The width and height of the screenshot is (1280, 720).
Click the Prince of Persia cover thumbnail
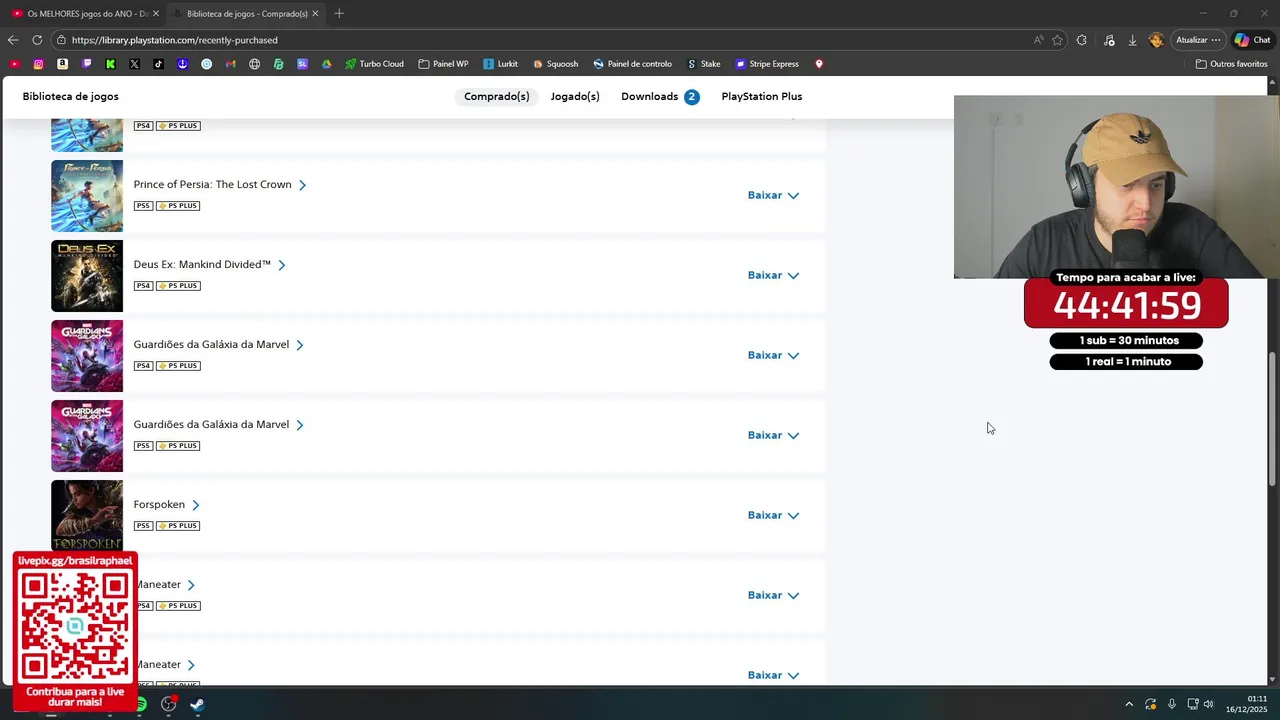click(87, 196)
